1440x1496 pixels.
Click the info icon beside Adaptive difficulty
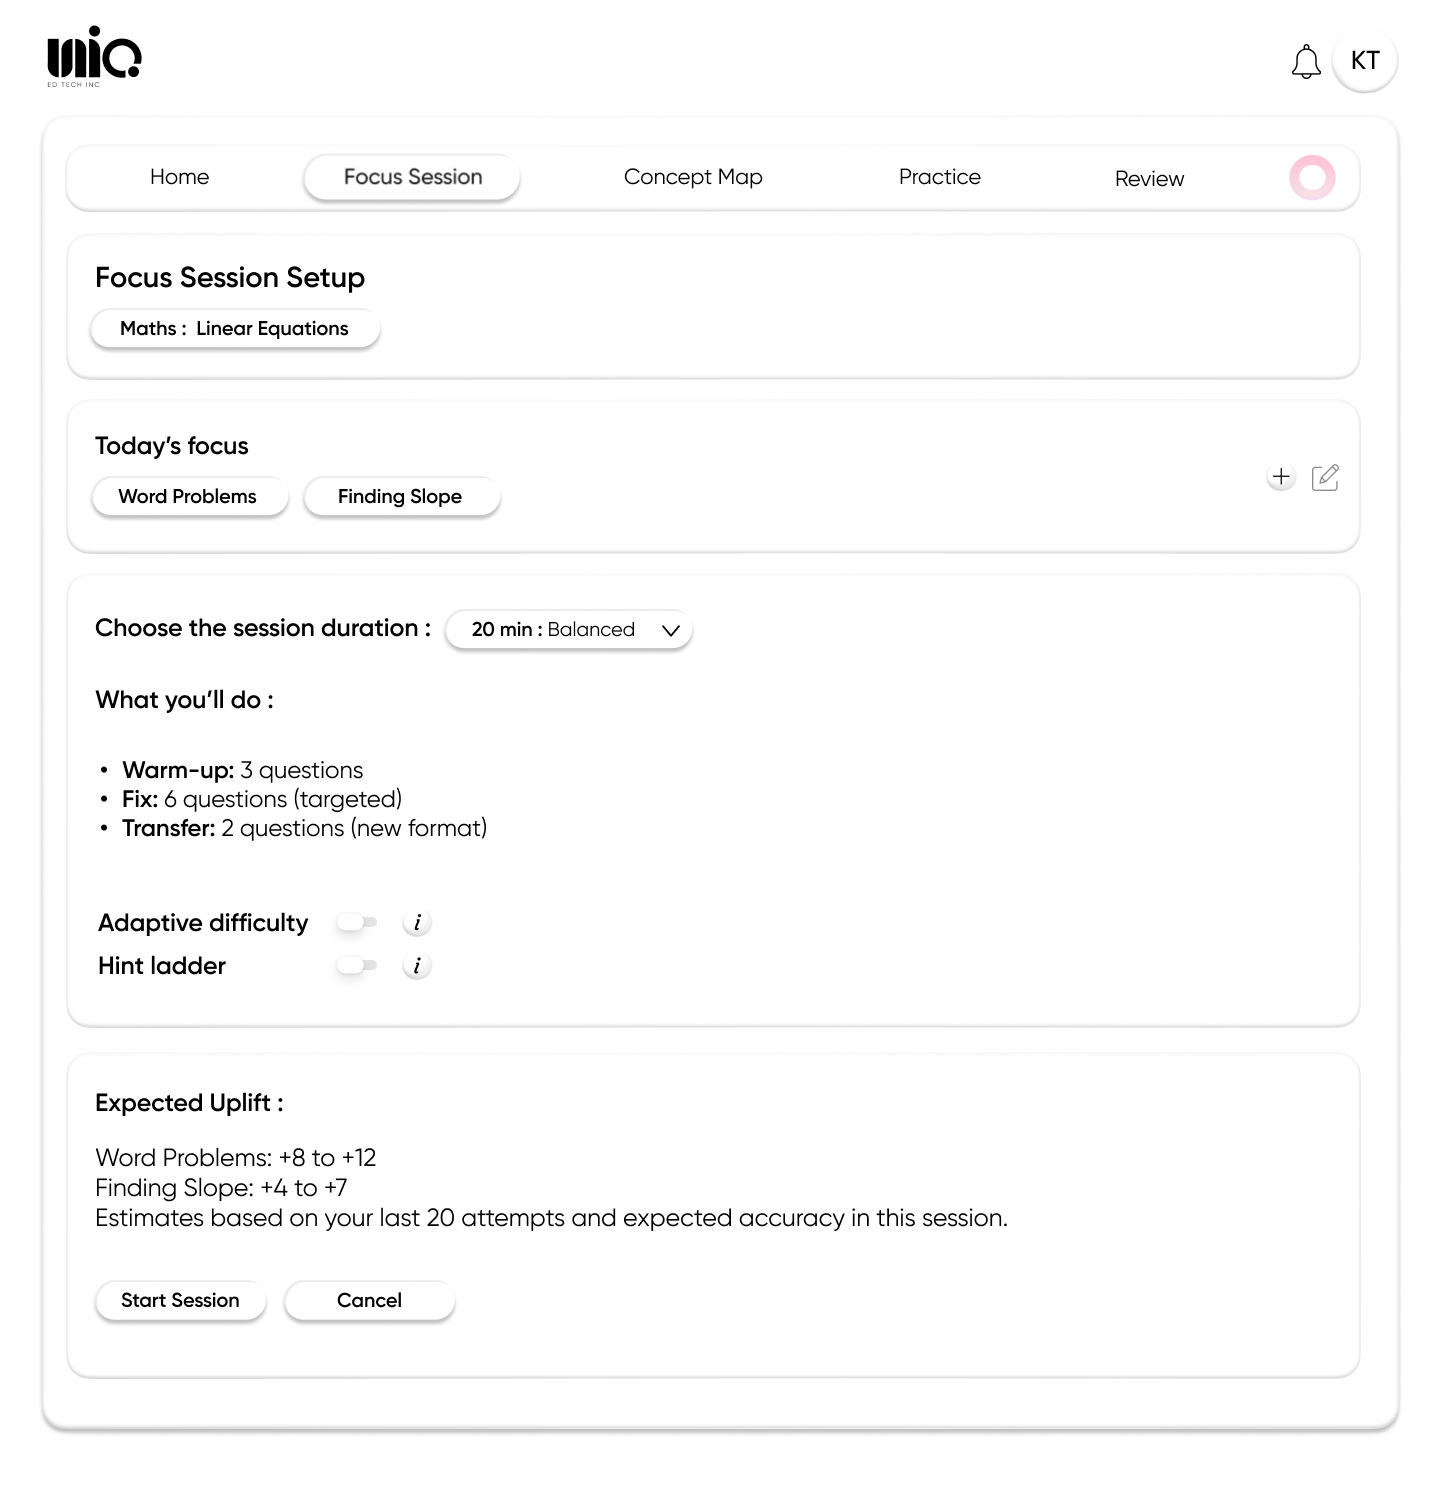click(417, 923)
